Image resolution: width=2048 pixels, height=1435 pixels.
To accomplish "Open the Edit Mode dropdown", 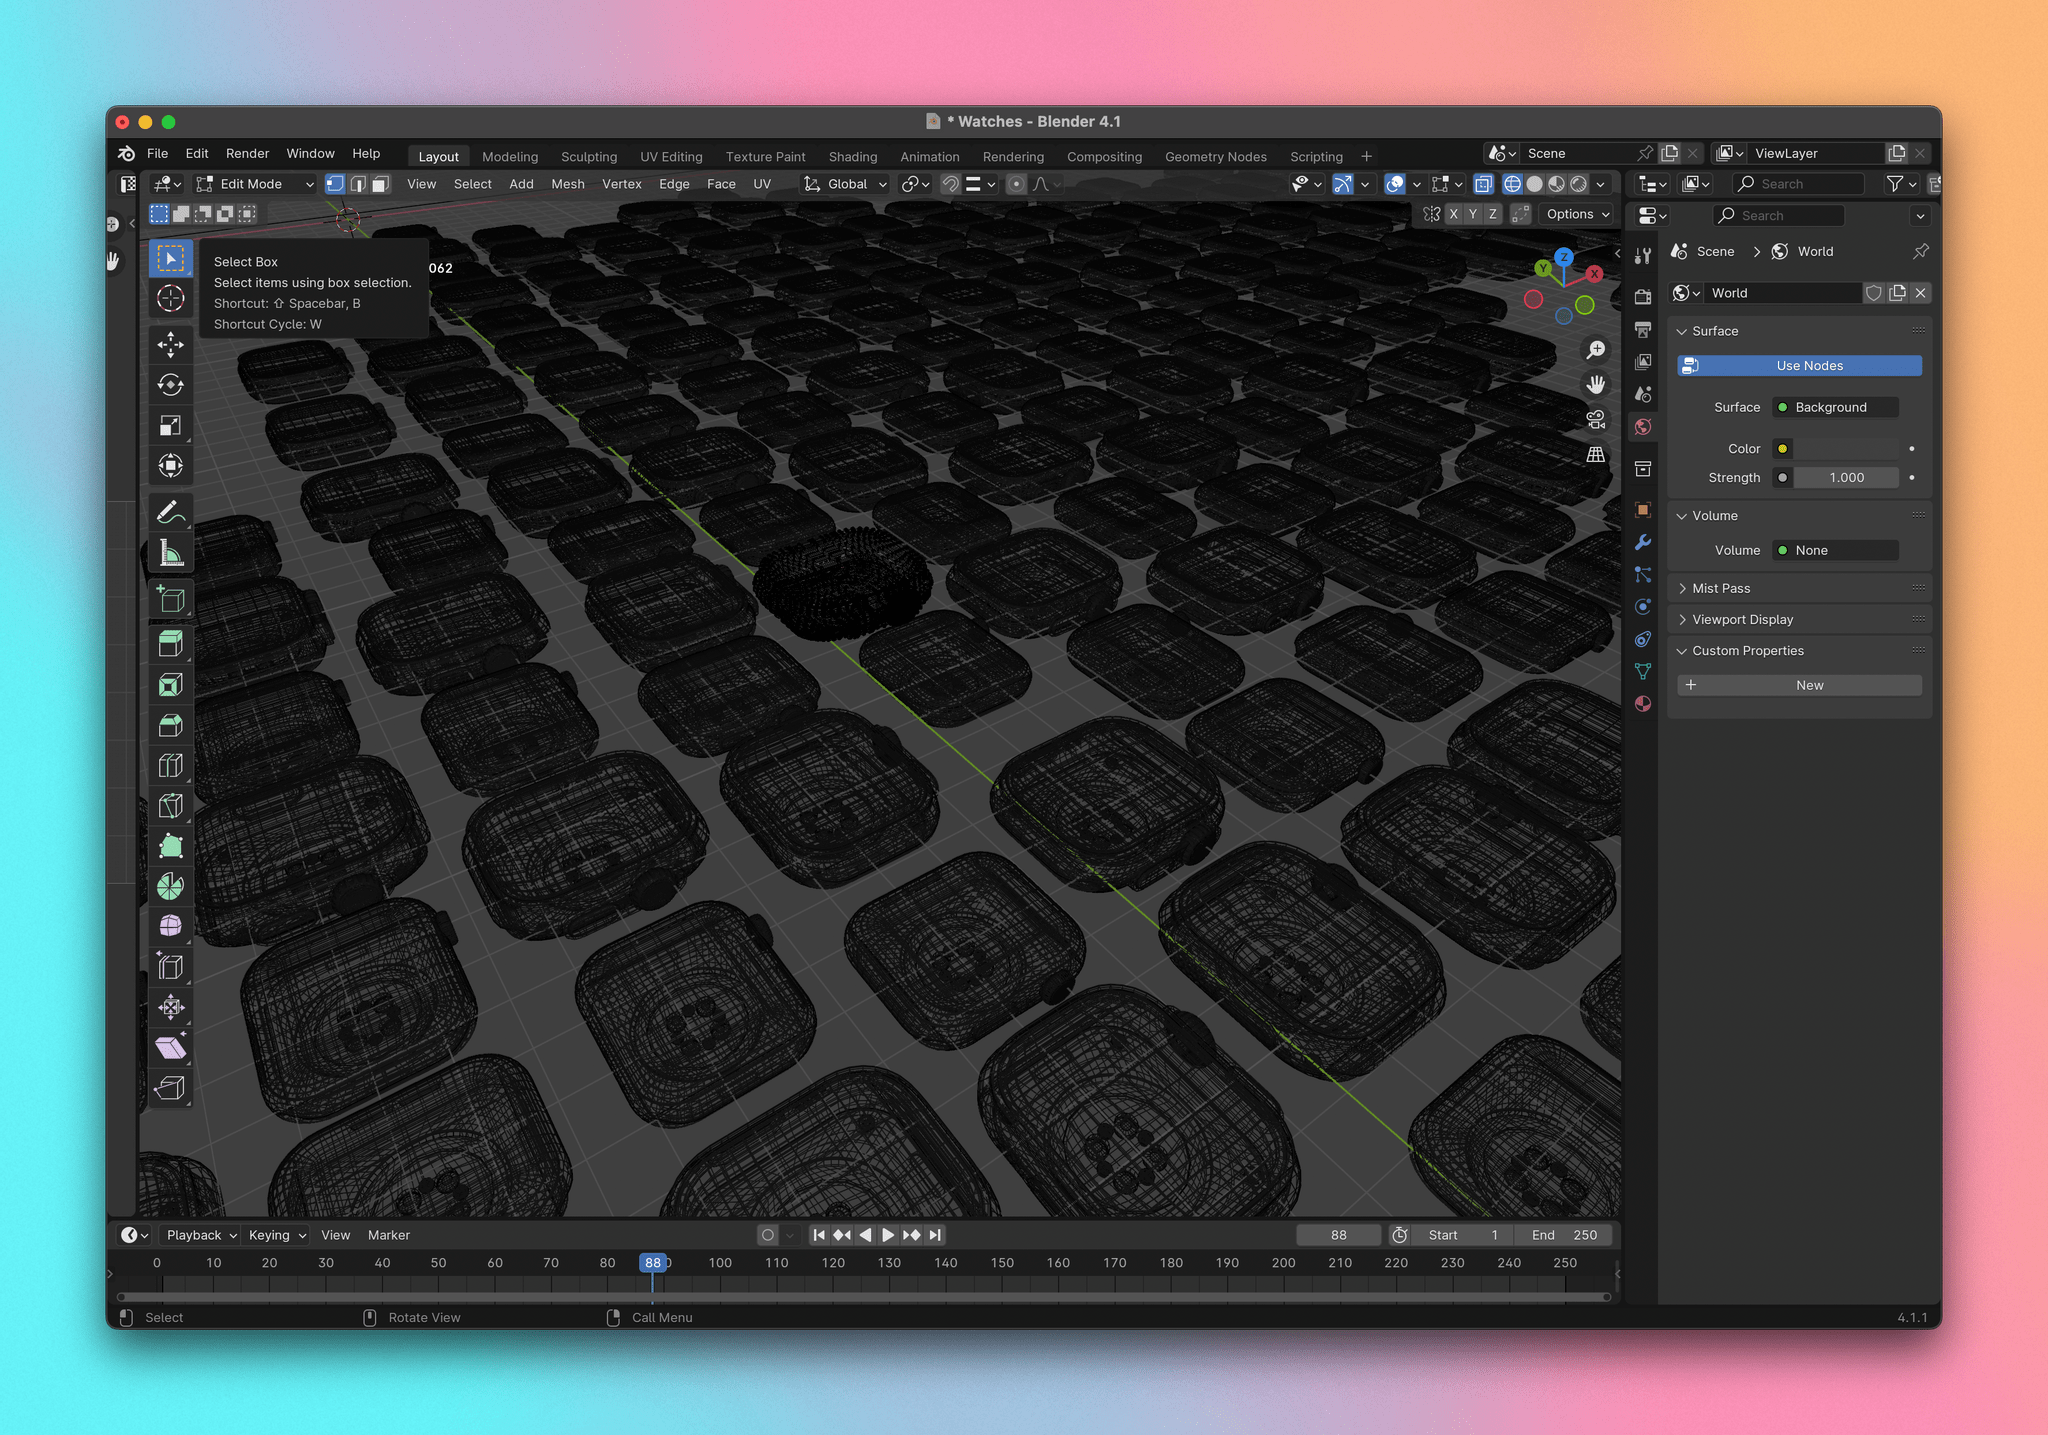I will 256,184.
